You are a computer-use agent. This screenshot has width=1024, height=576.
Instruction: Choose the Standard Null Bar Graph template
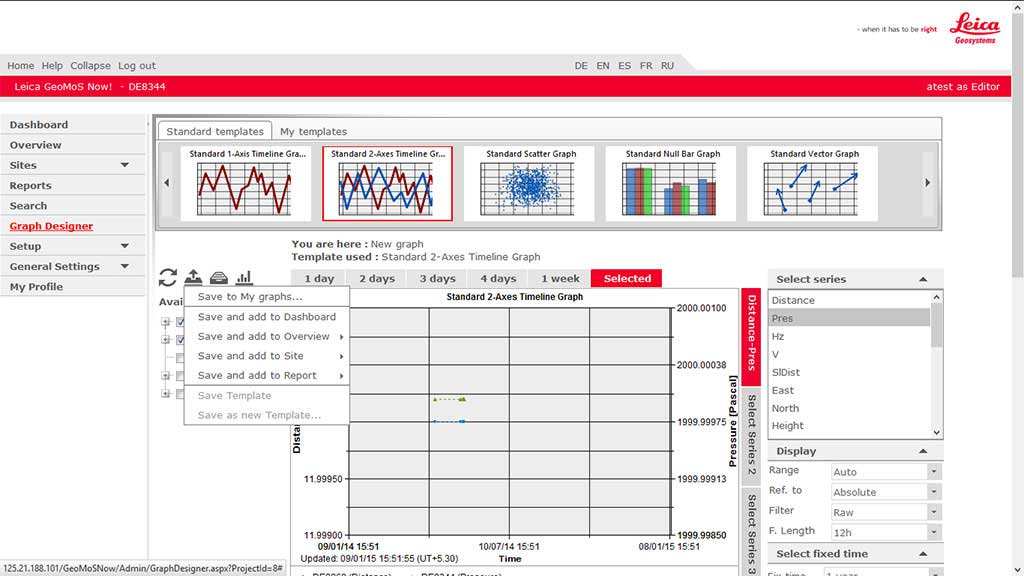[x=671, y=184]
